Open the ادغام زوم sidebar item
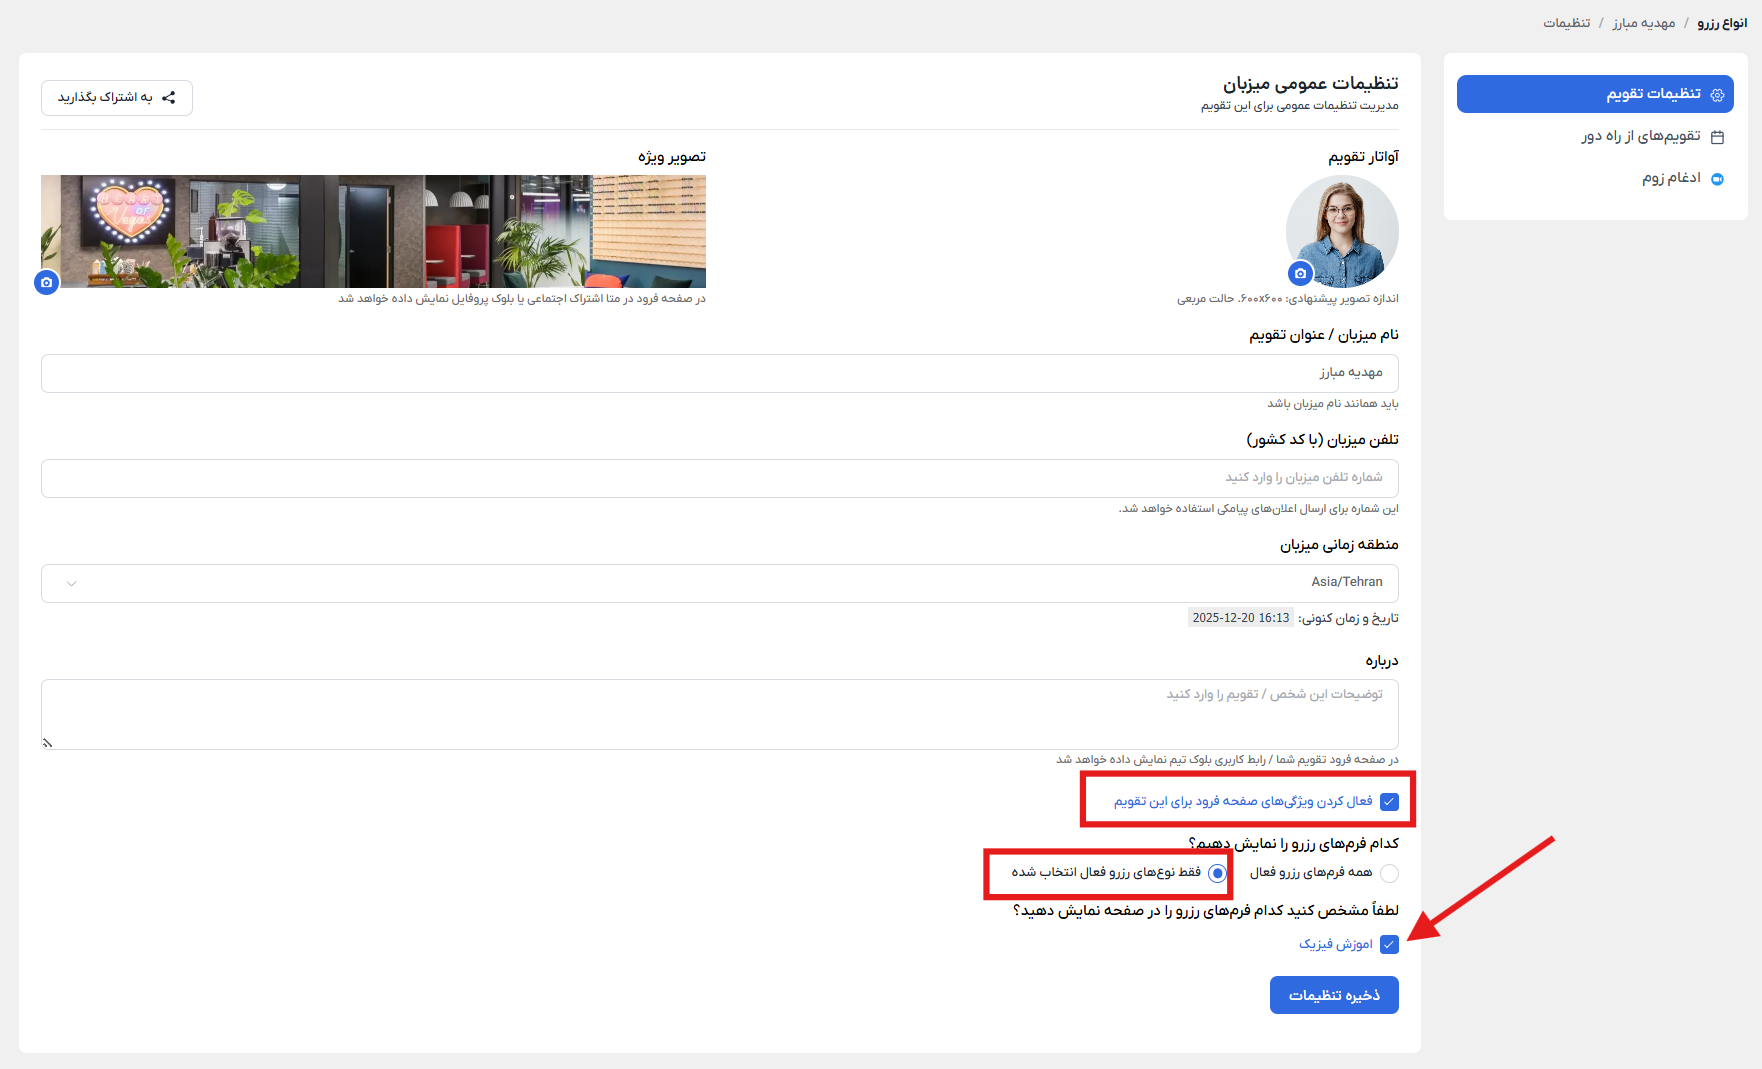 [1670, 179]
